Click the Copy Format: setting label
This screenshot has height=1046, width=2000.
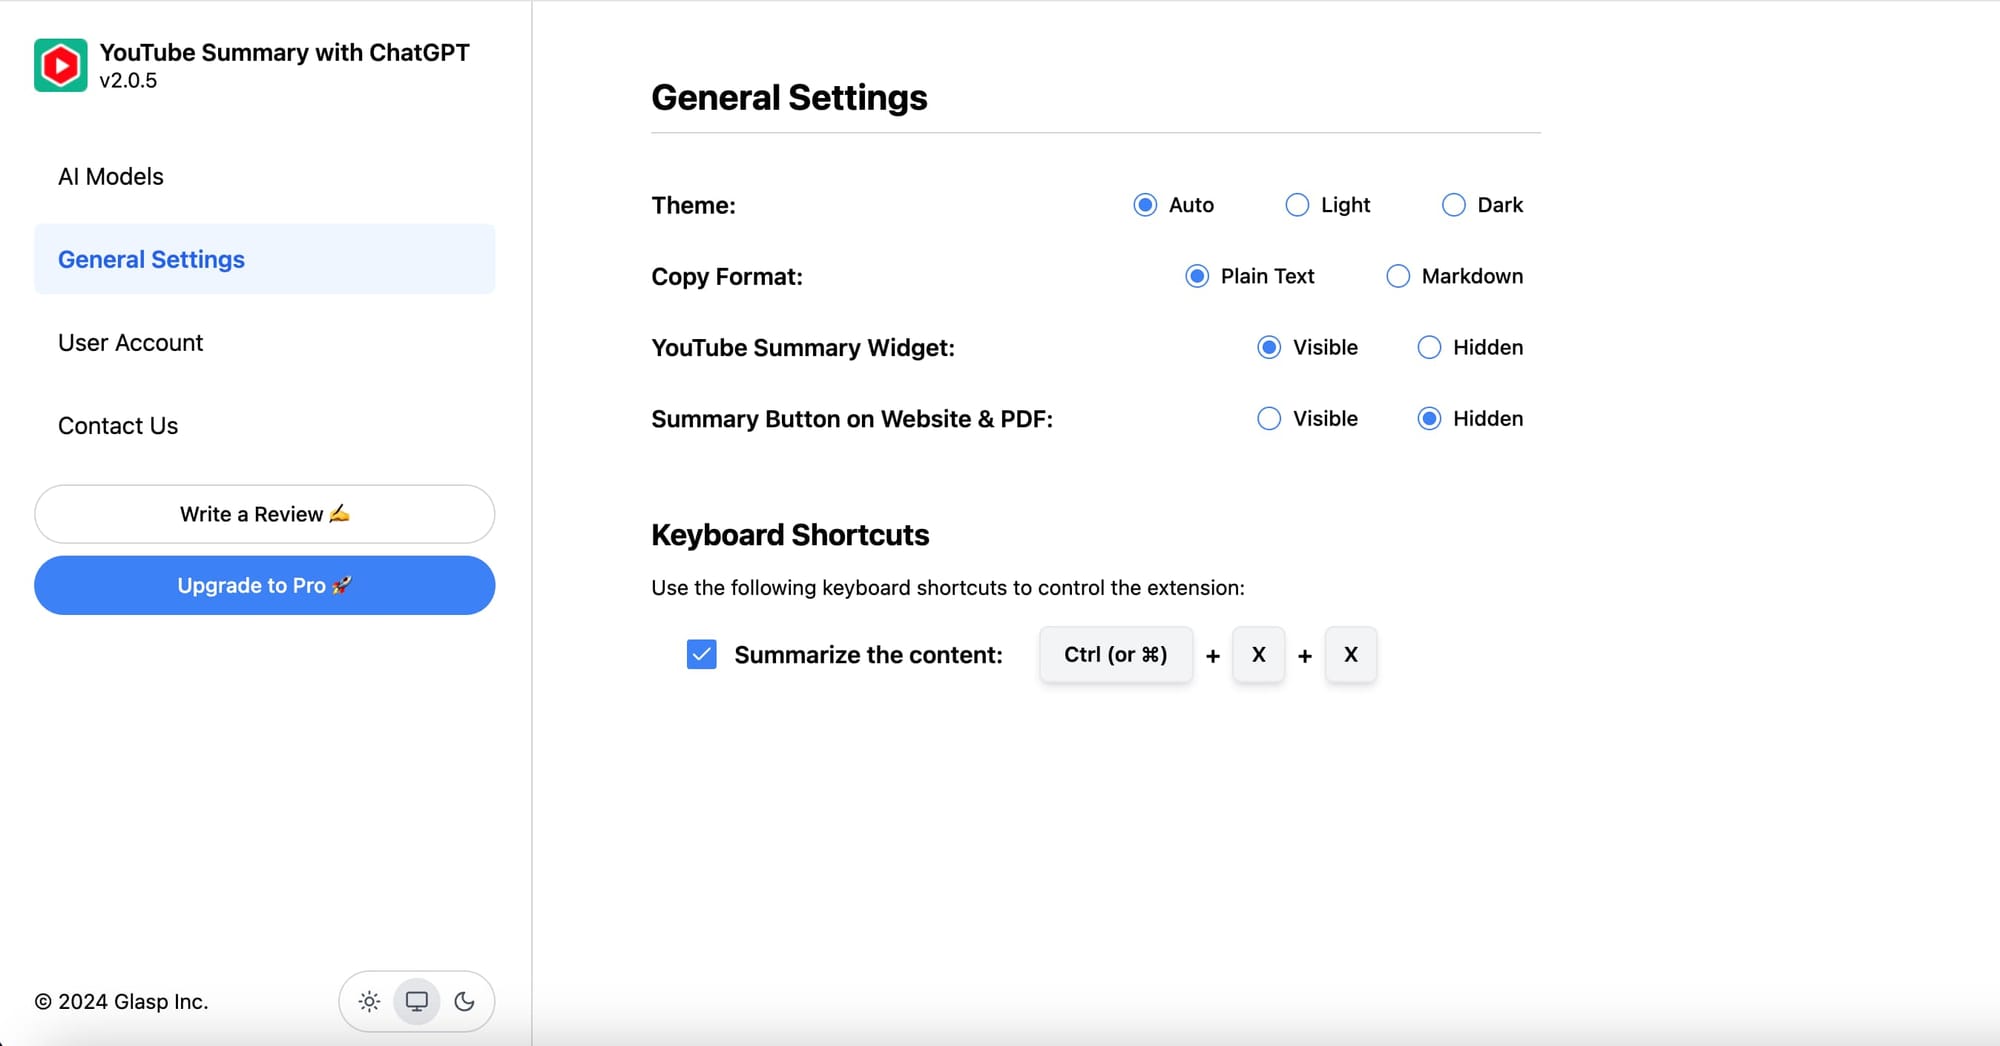(x=727, y=277)
